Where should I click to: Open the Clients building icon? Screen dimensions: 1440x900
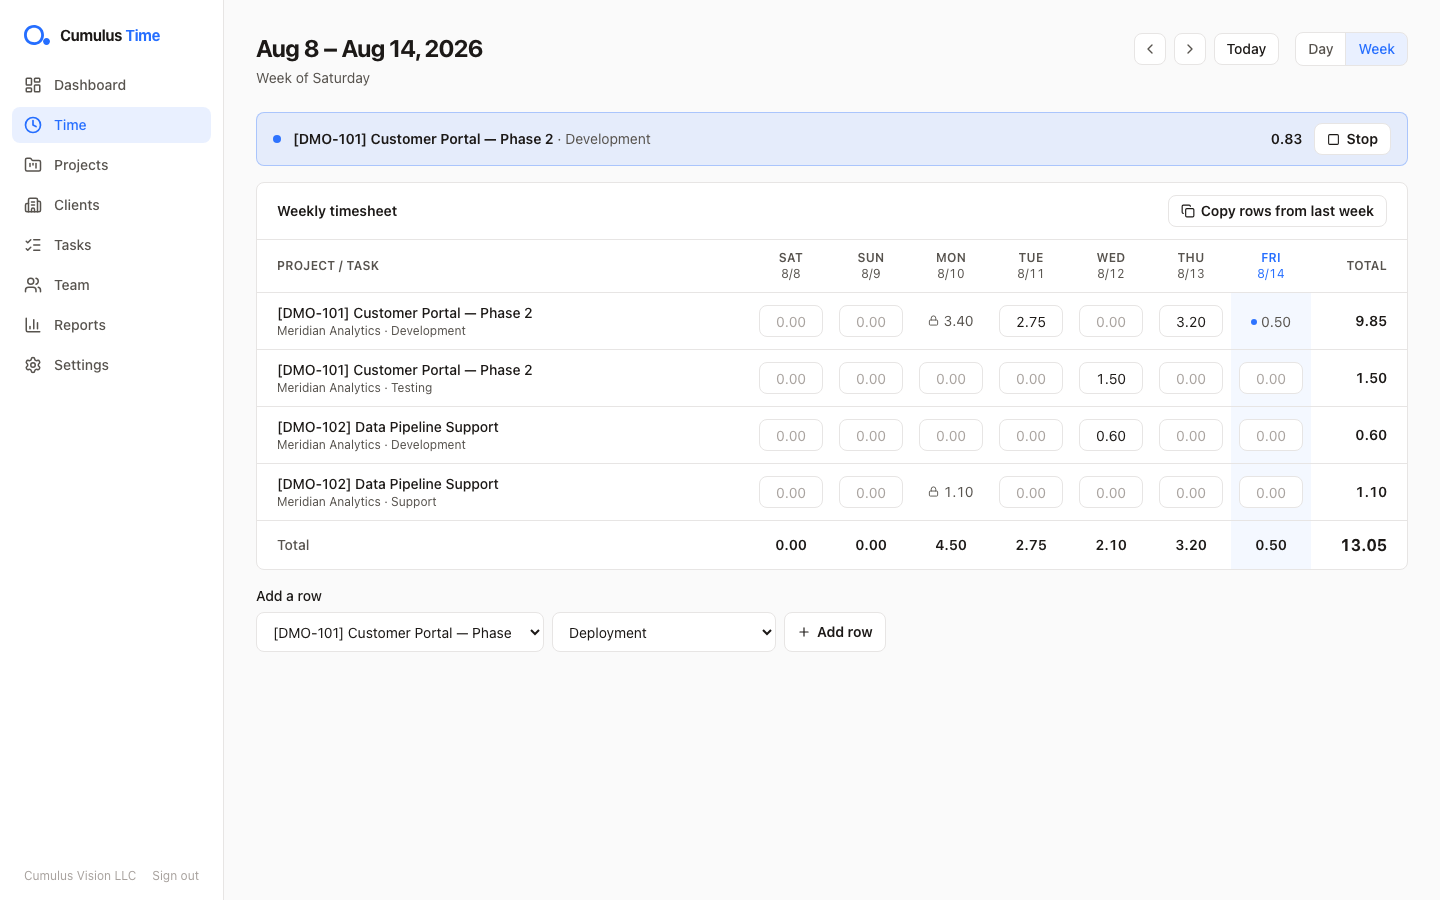click(33, 205)
